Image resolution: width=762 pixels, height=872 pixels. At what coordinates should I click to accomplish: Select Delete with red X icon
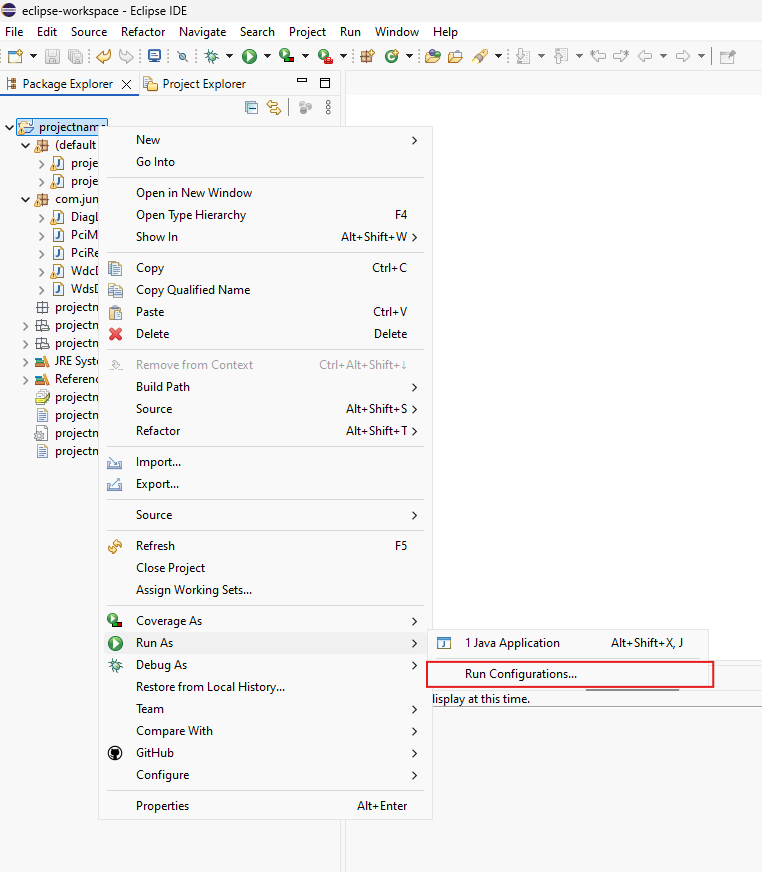[152, 334]
